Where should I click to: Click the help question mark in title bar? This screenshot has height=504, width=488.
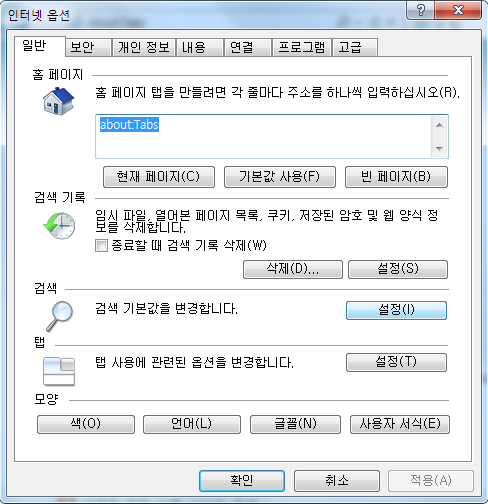click(x=421, y=10)
